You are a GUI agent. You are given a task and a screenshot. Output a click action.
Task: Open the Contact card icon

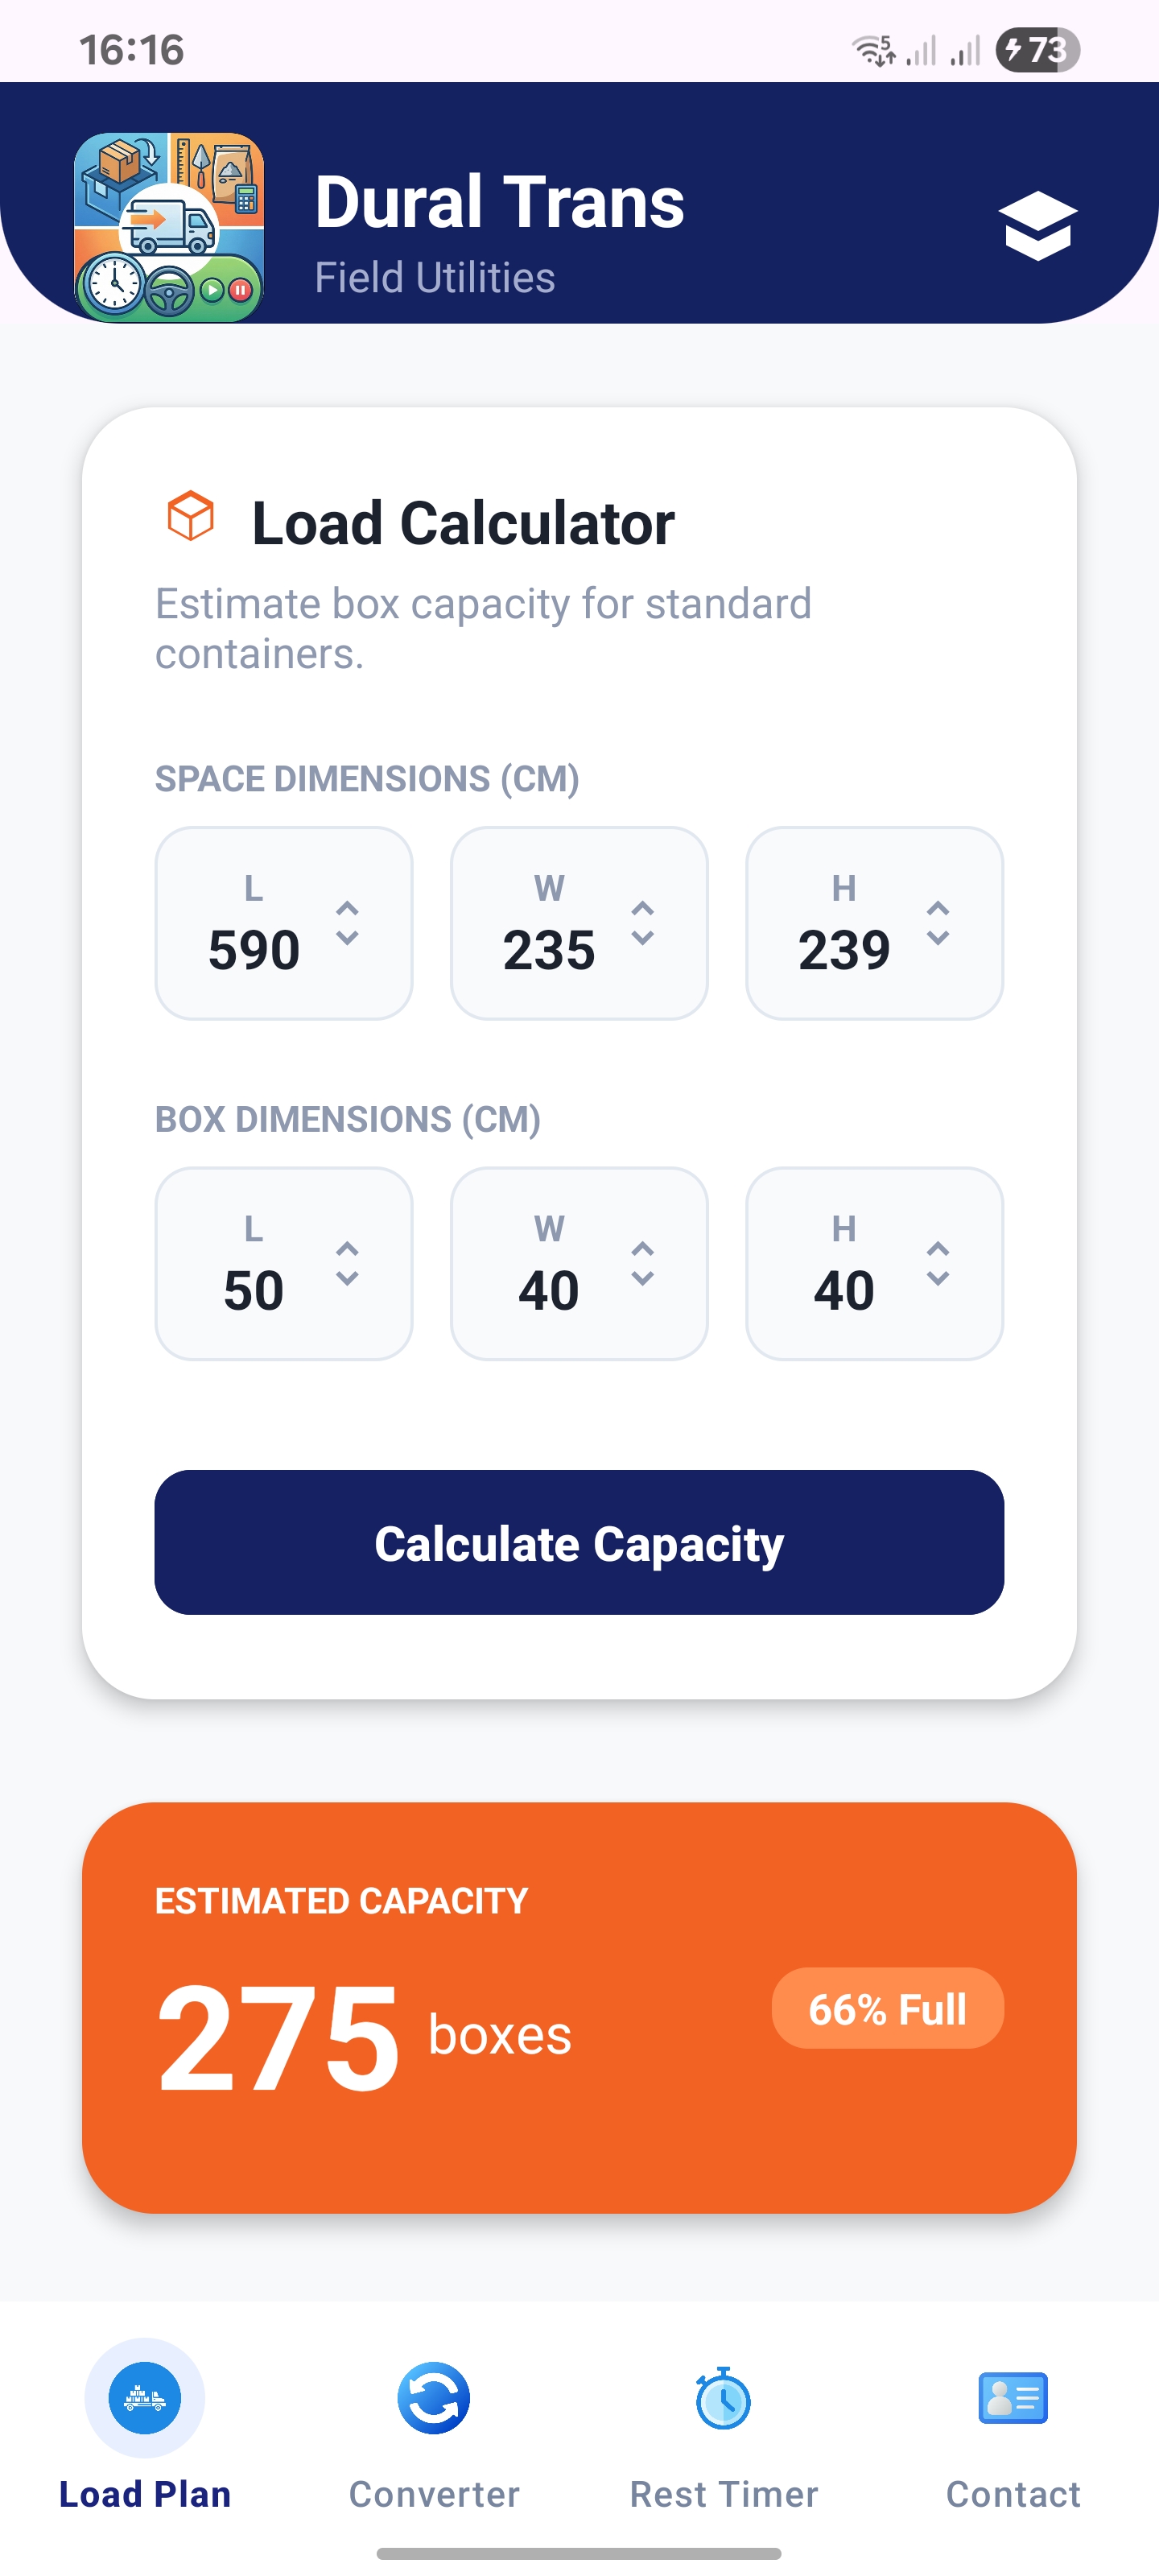(1013, 2398)
